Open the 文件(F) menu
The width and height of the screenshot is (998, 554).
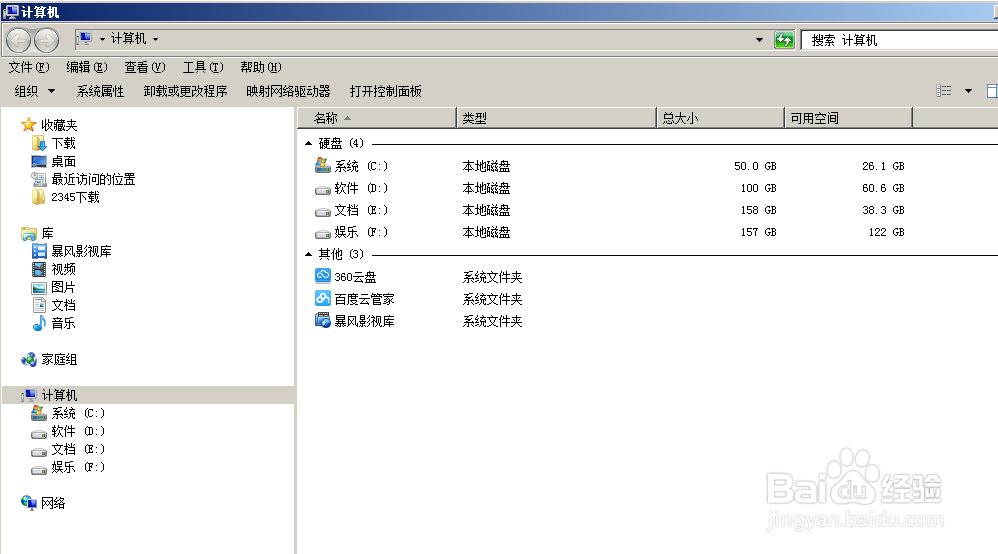coord(29,67)
